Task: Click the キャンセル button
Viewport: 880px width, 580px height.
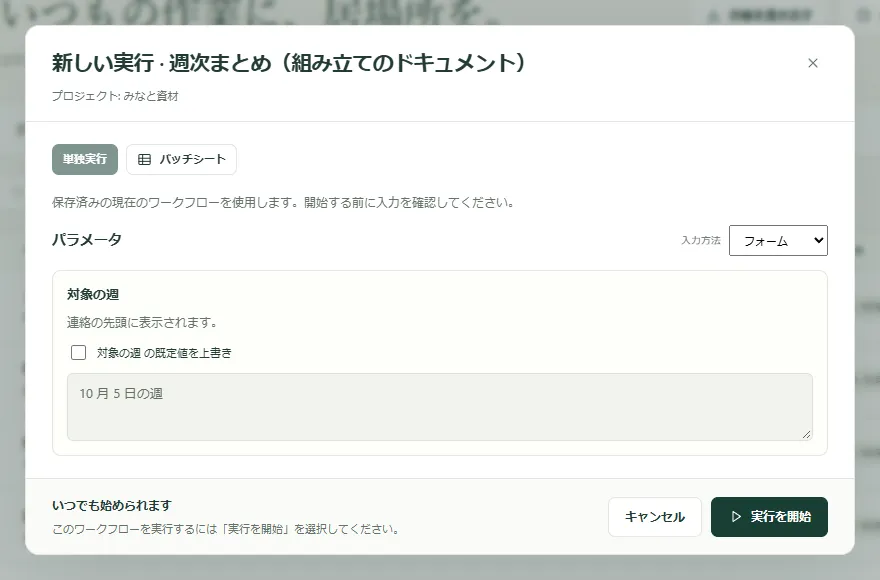Action: (654, 517)
